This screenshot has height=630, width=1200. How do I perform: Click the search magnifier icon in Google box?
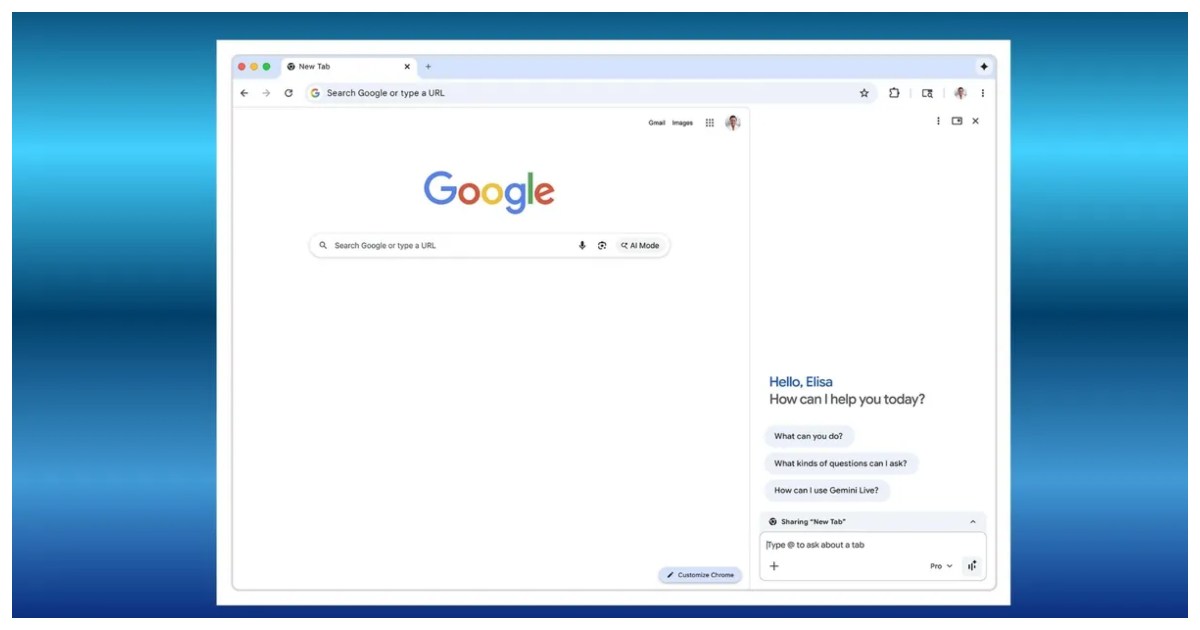pyautogui.click(x=323, y=245)
